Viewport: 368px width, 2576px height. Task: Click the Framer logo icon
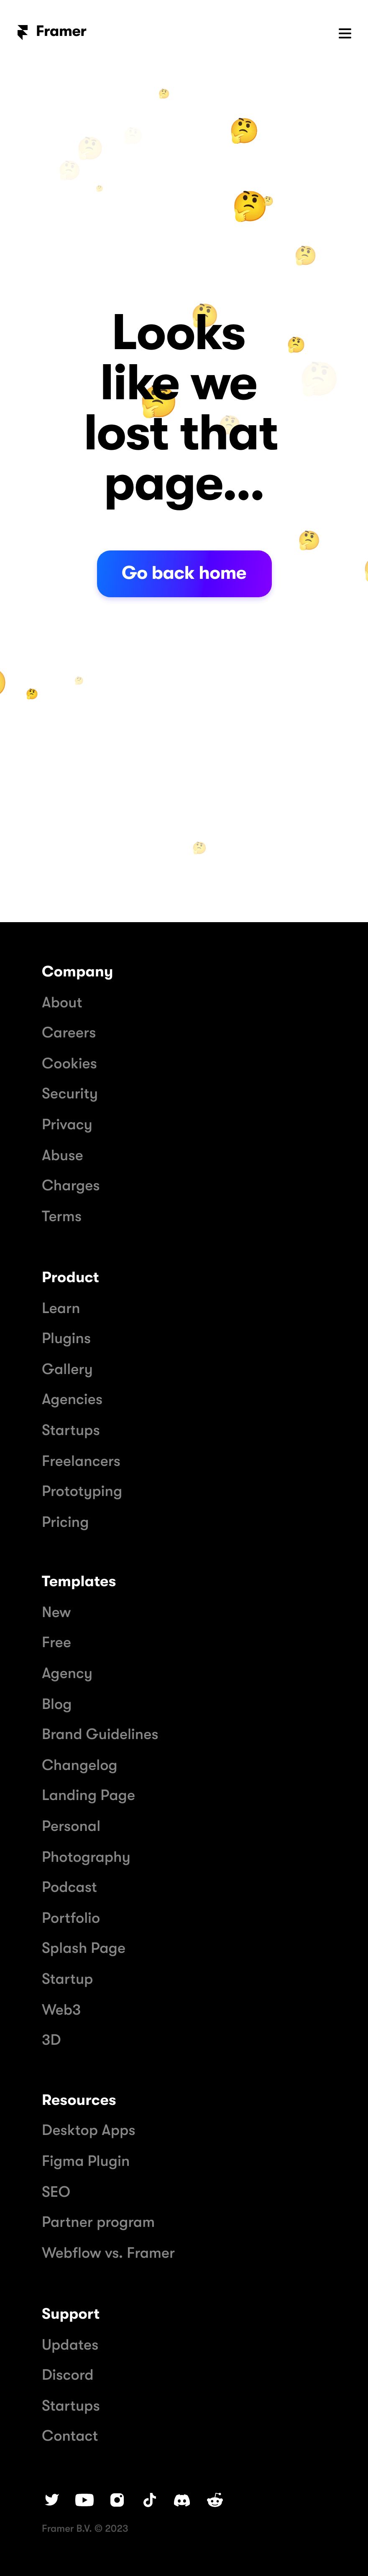[x=23, y=32]
